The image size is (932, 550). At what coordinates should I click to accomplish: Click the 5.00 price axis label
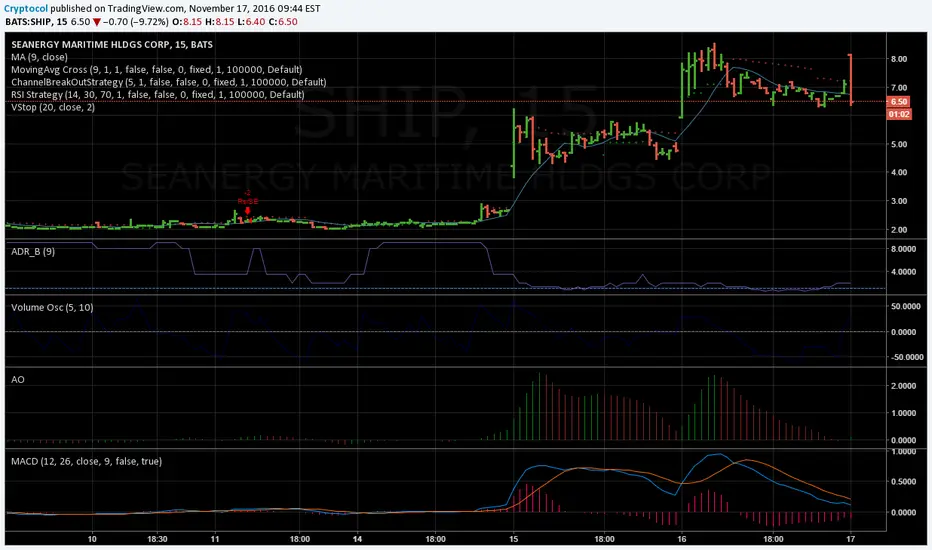click(899, 144)
